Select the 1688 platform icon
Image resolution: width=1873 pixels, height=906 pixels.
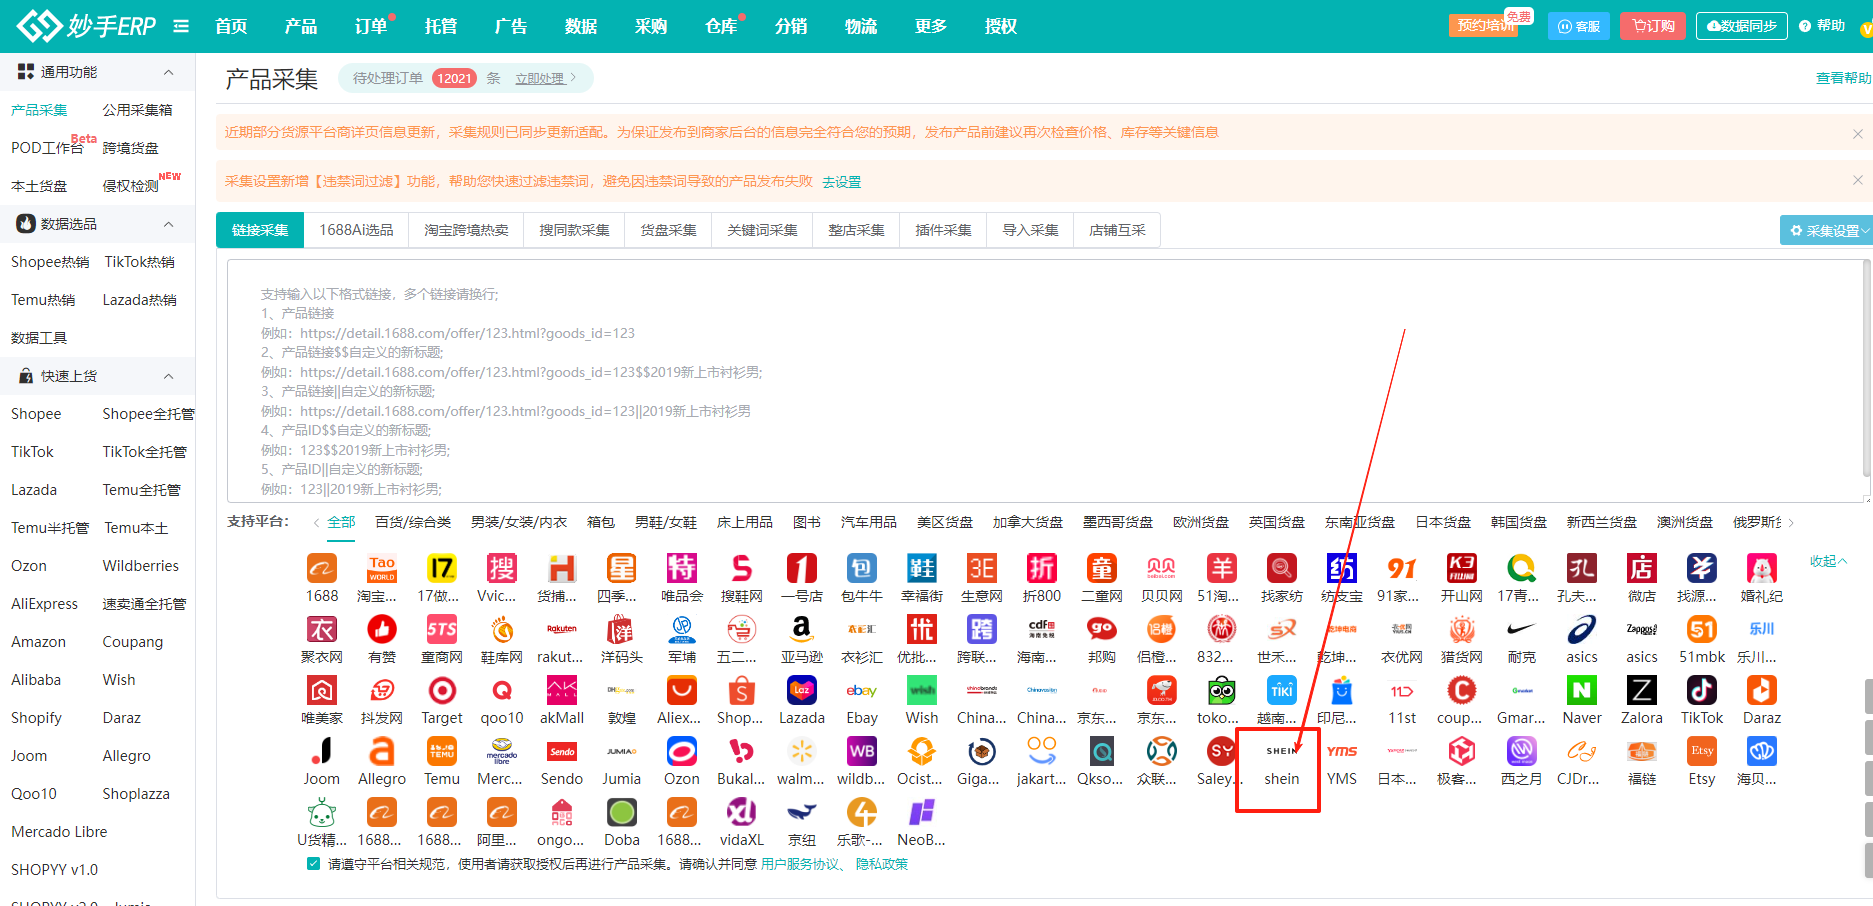tap(321, 569)
